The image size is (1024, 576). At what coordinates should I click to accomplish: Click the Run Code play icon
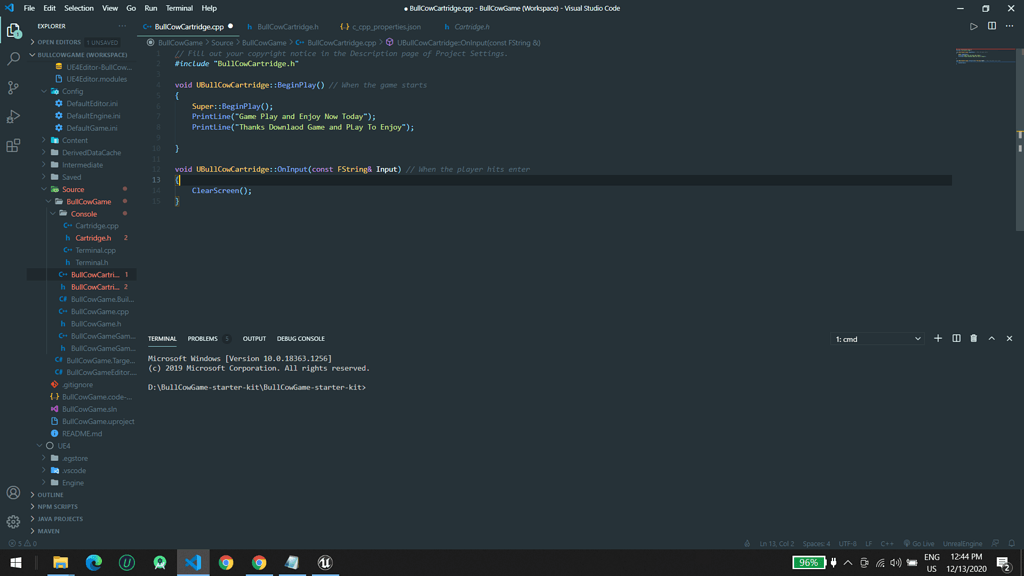(973, 27)
